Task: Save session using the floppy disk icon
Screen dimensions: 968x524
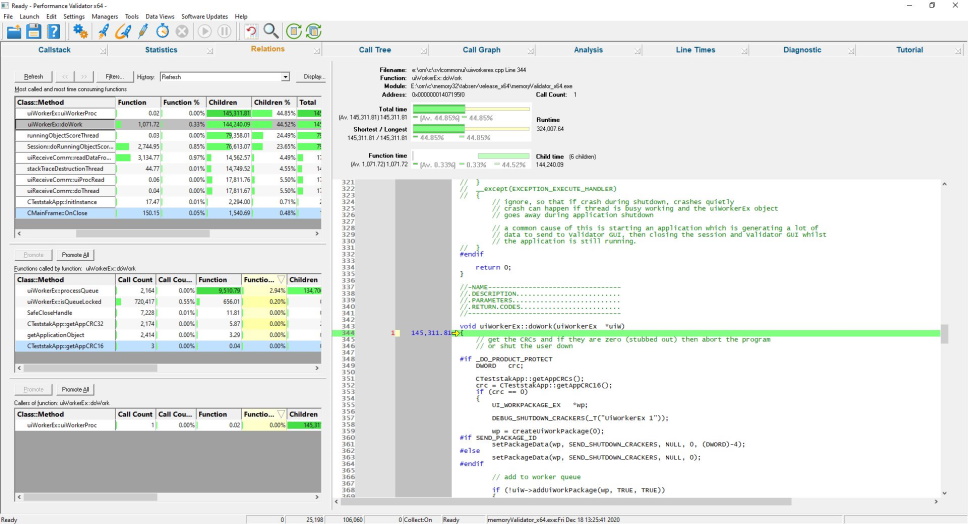Action: (33, 31)
